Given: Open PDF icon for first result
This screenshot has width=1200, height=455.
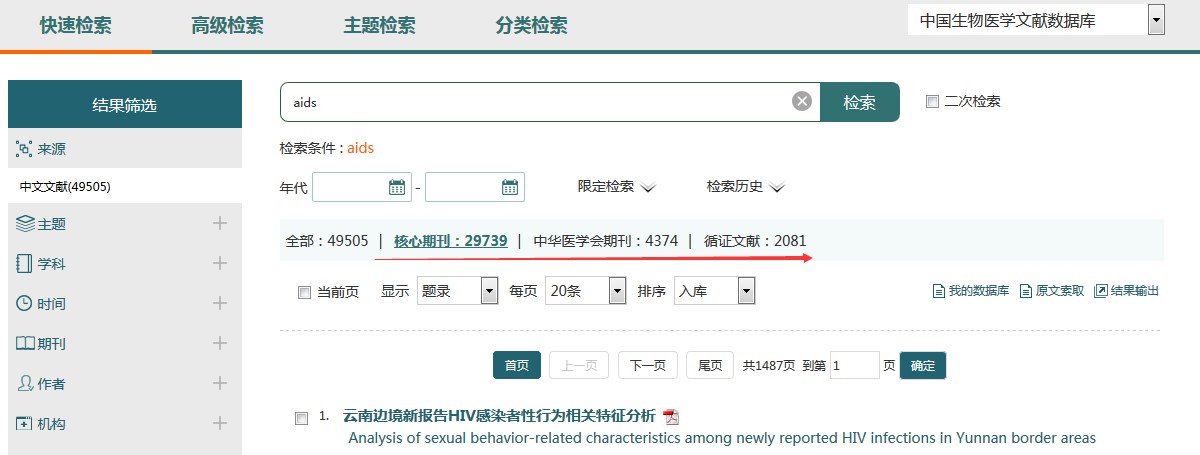Looking at the screenshot, I should point(671,417).
